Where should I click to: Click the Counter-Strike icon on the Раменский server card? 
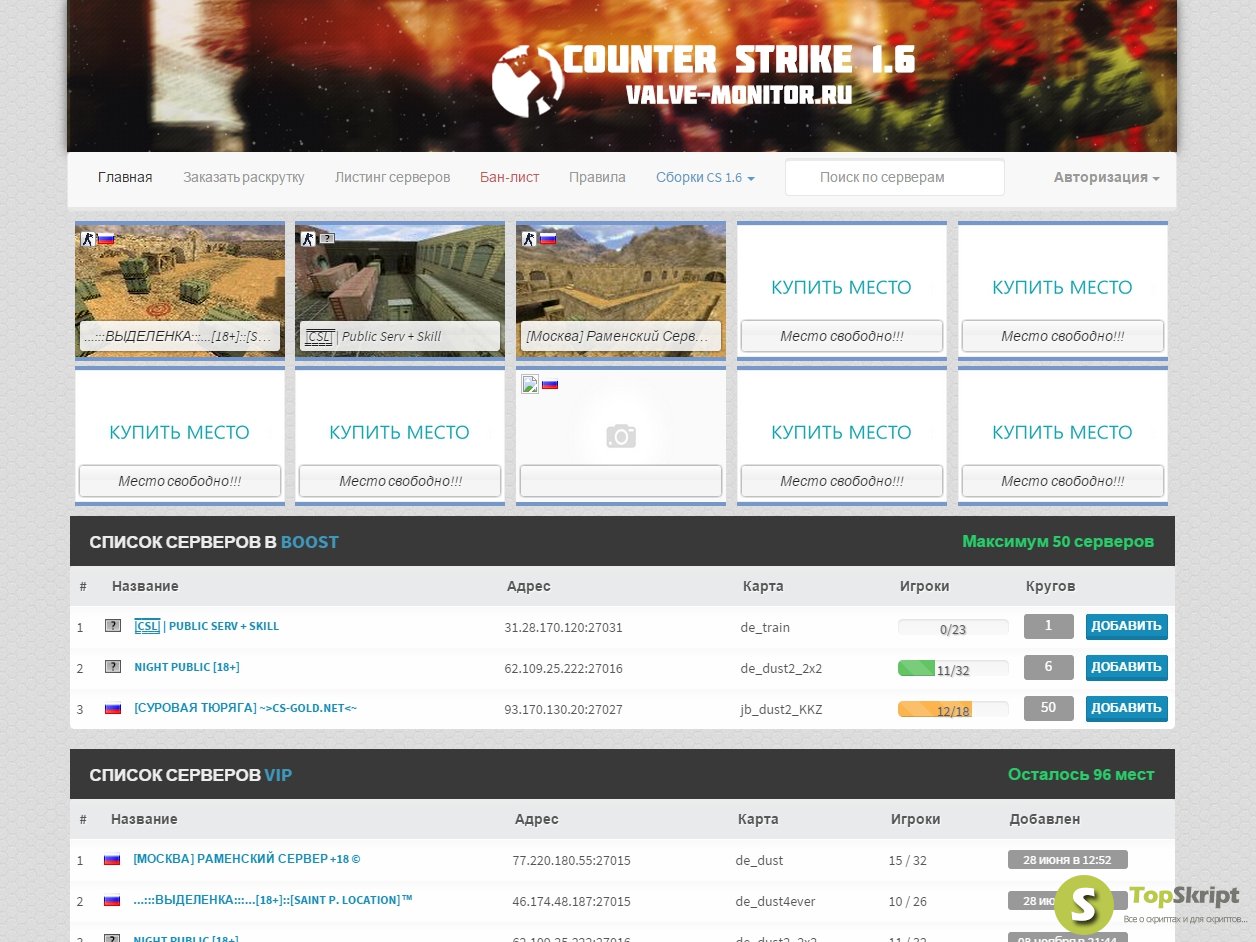(x=529, y=239)
